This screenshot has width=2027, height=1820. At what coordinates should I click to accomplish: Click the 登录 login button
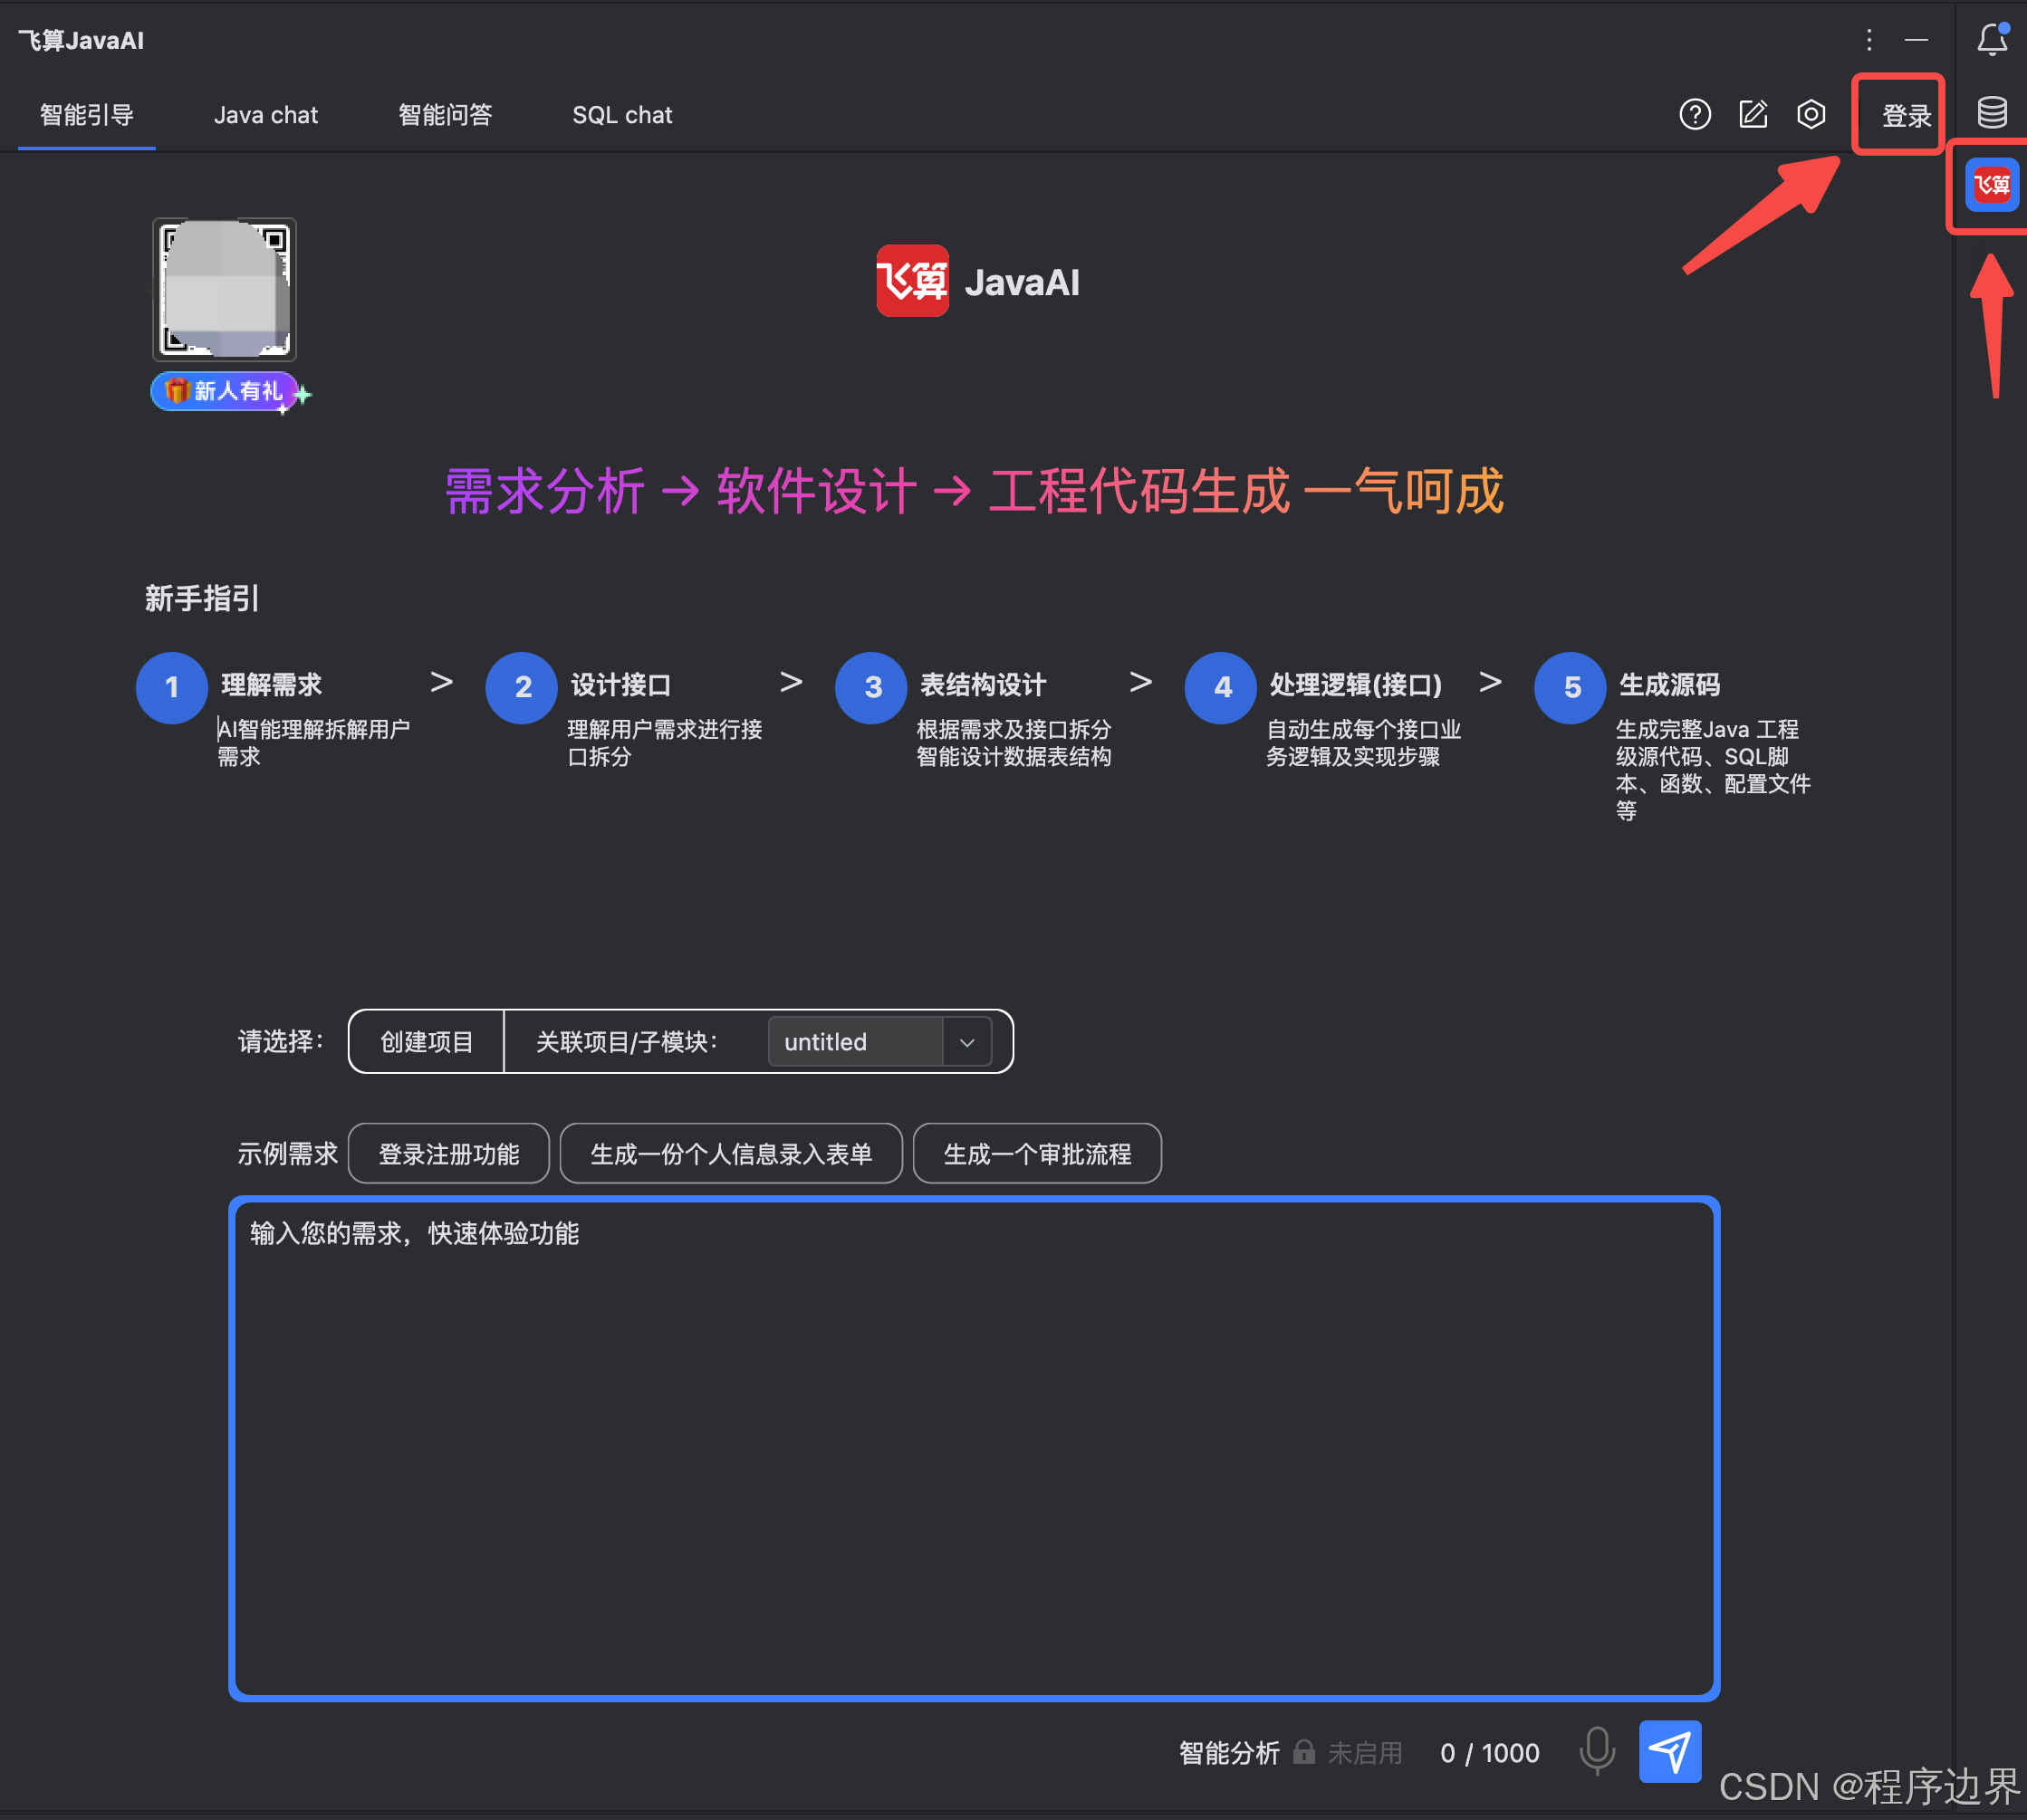(x=1906, y=116)
